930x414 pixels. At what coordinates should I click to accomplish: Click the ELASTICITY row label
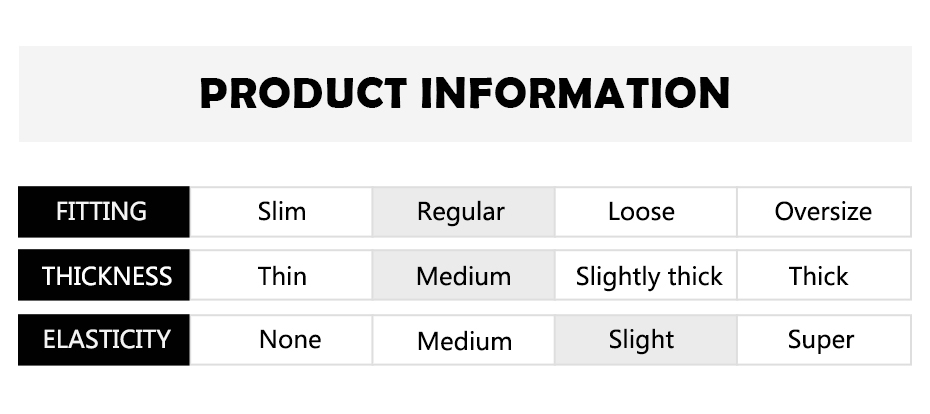pos(106,340)
